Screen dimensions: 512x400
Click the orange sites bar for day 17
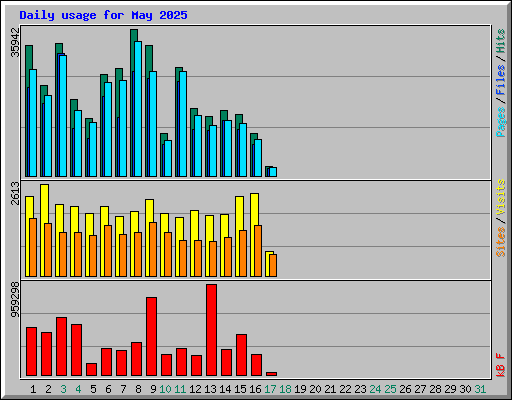point(273,265)
